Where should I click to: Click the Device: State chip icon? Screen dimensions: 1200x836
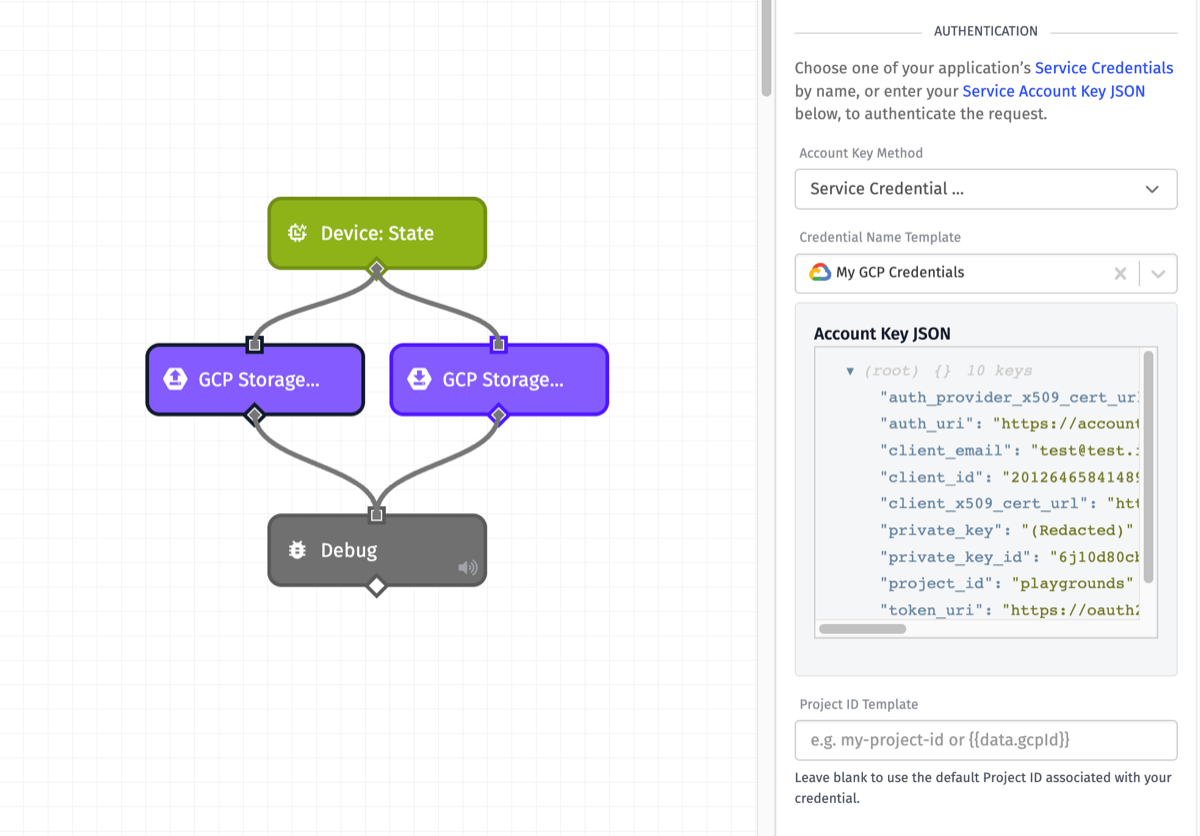pyautogui.click(x=297, y=233)
